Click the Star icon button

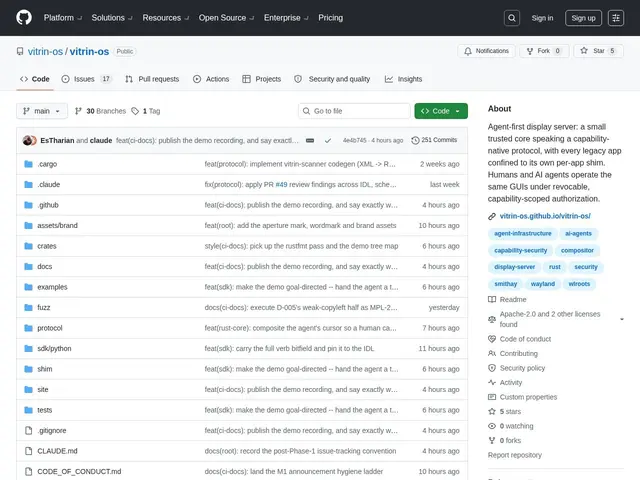(x=598, y=51)
